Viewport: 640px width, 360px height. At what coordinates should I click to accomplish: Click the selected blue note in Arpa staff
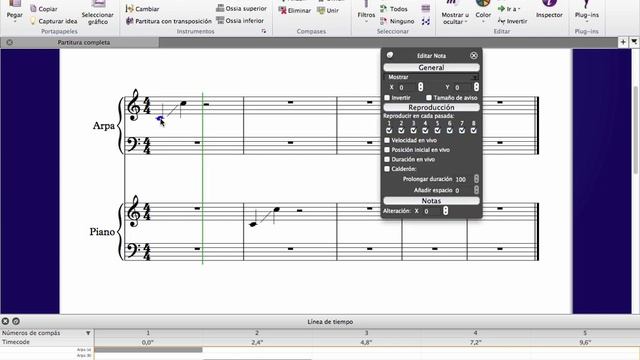click(160, 119)
